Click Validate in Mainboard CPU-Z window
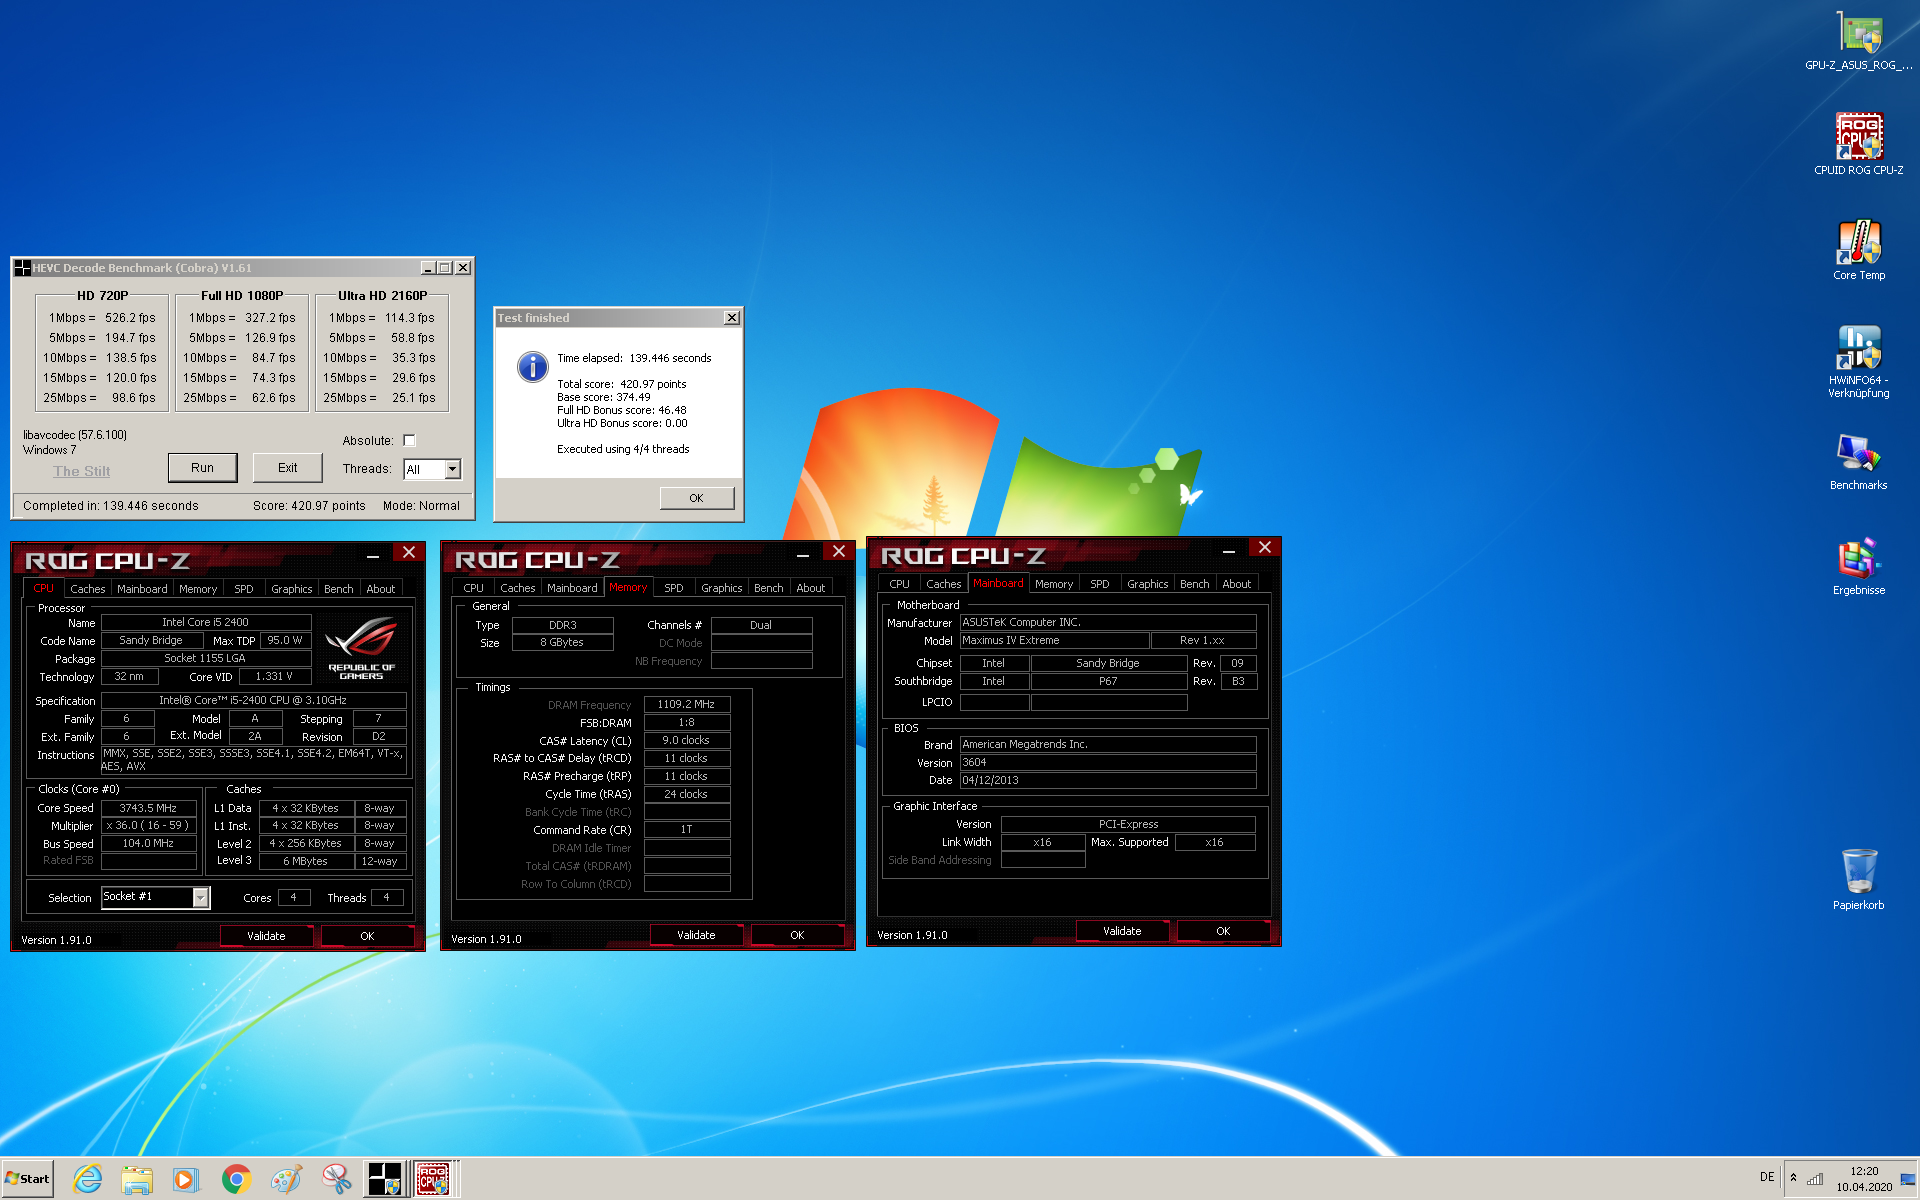This screenshot has height=1200, width=1920. pos(1122,931)
